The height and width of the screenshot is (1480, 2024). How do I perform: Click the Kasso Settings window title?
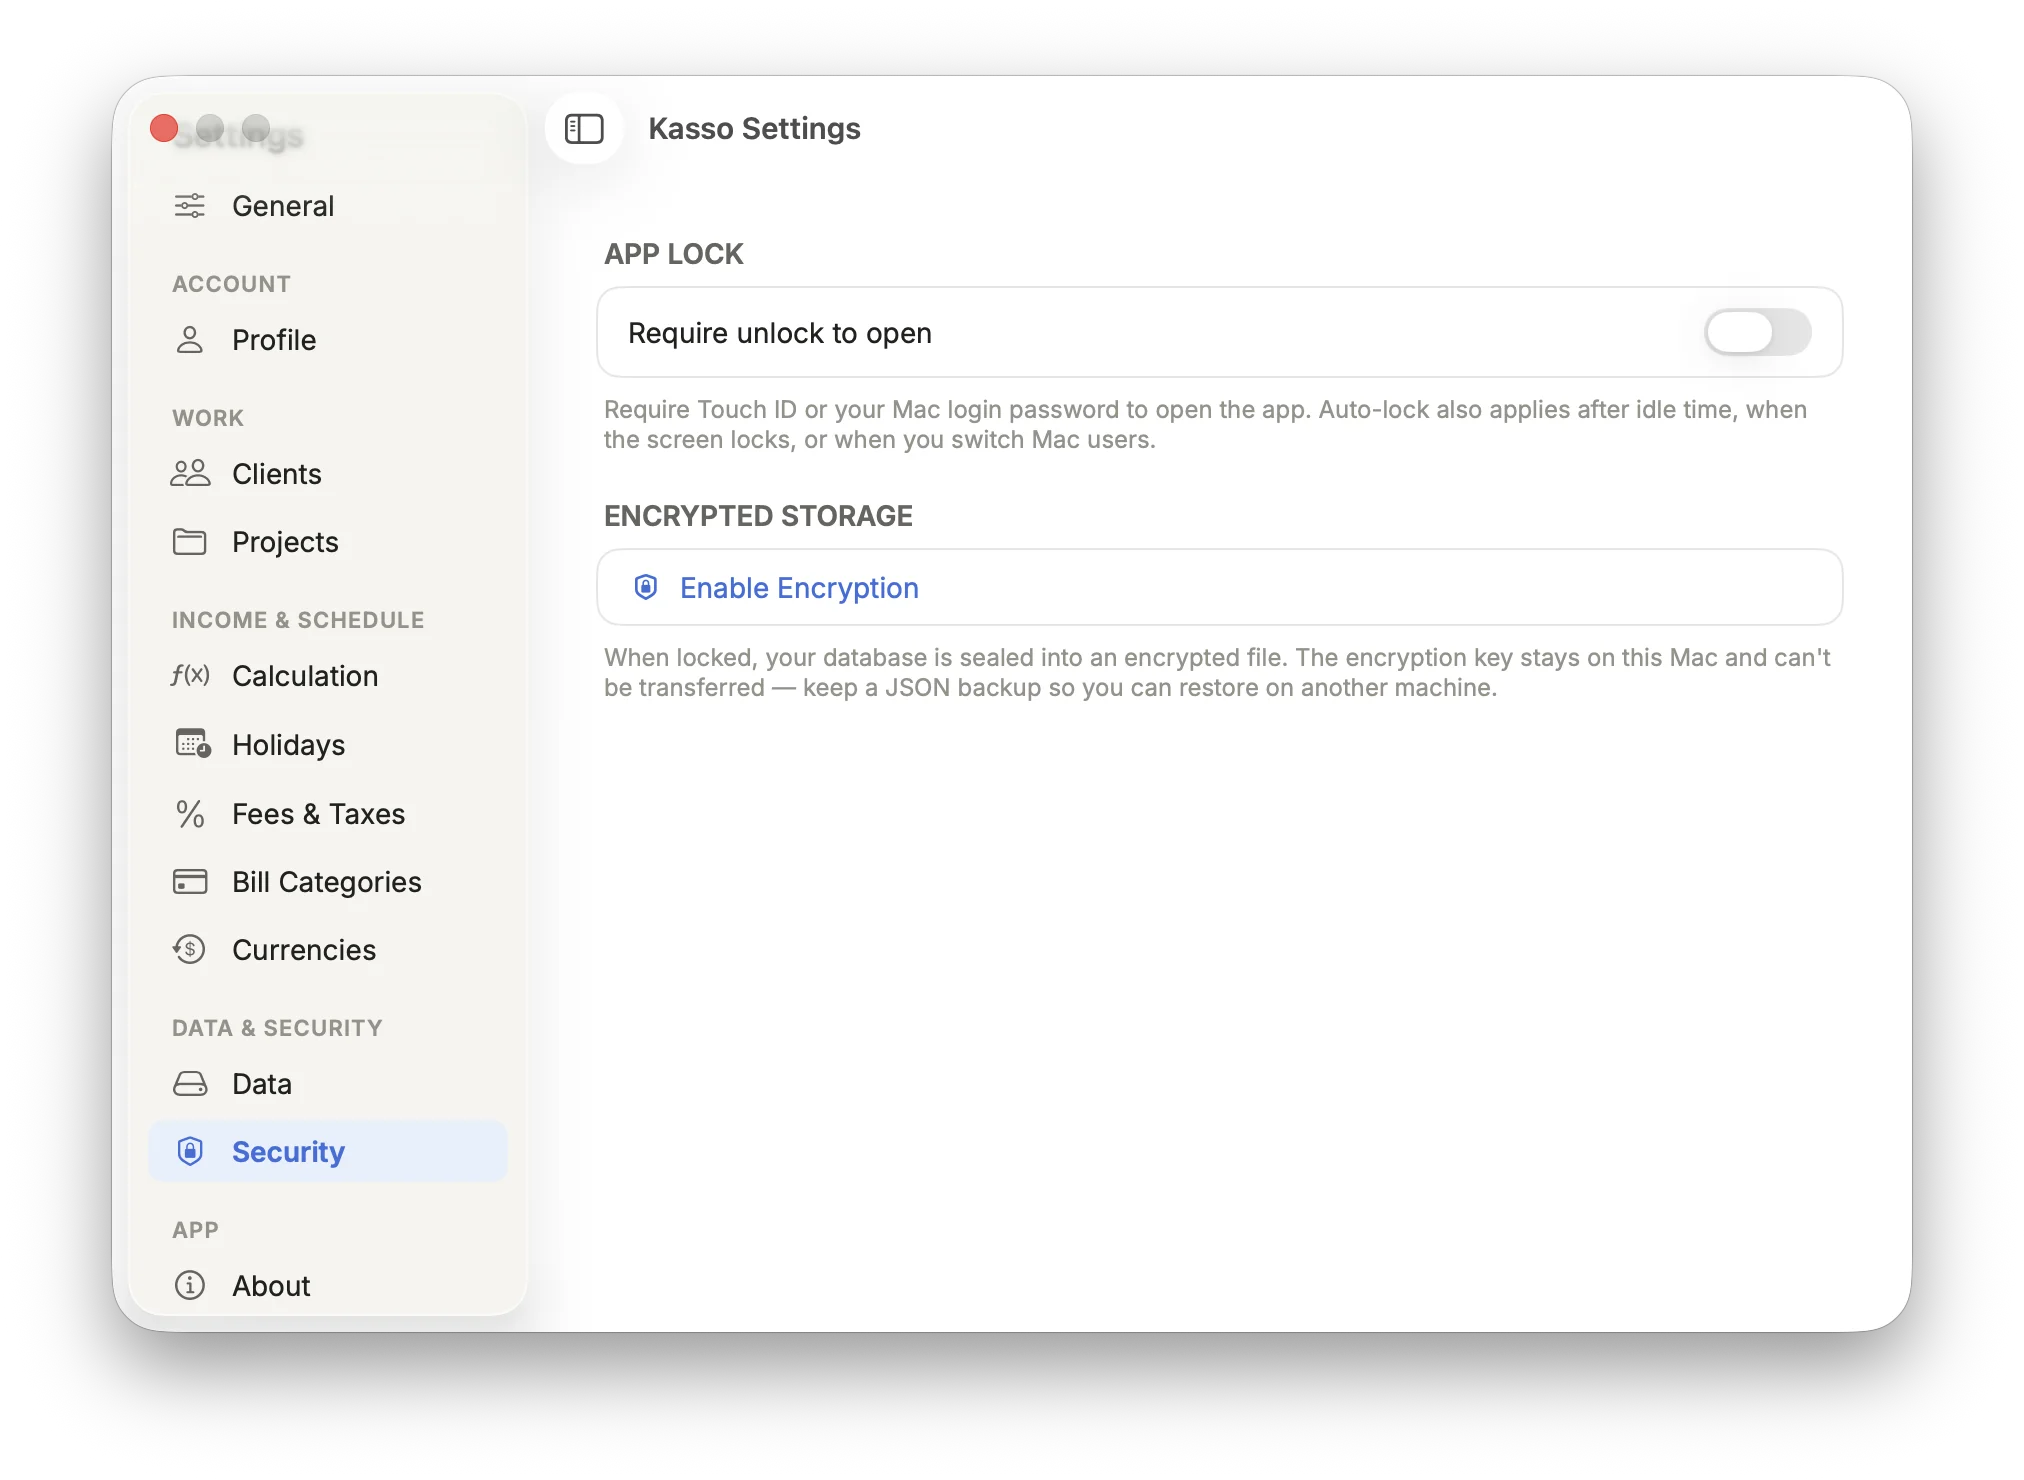tap(754, 129)
